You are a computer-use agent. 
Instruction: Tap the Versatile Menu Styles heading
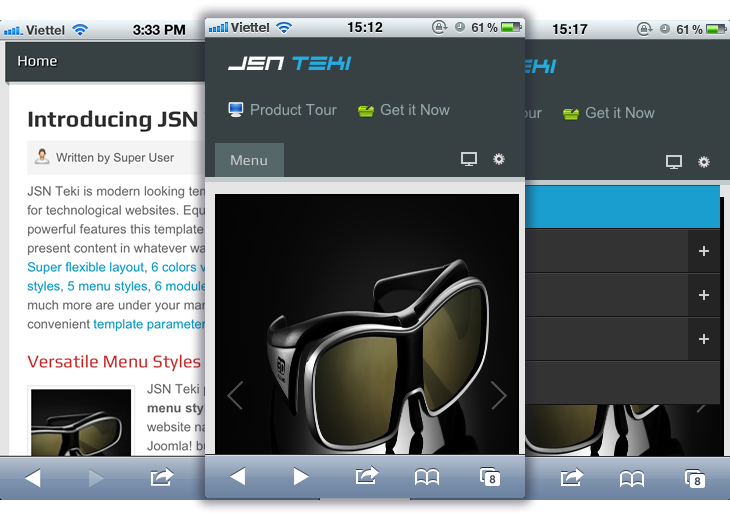[114, 362]
